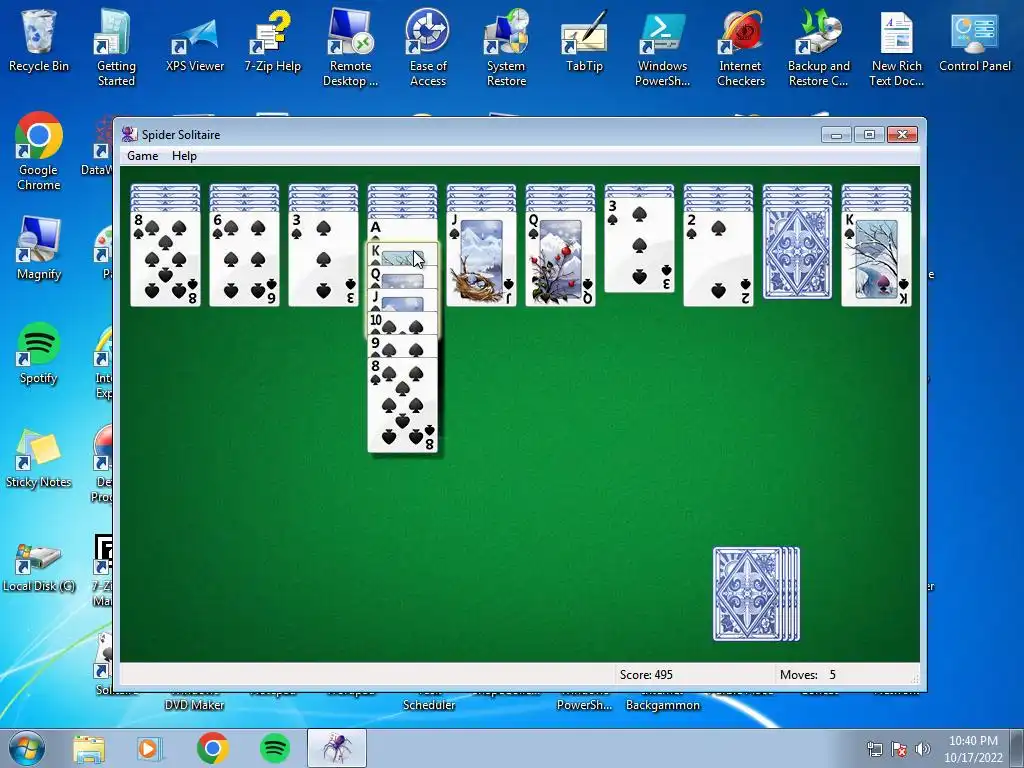
Task: Open the Getting Started desktop icon
Action: (x=116, y=47)
